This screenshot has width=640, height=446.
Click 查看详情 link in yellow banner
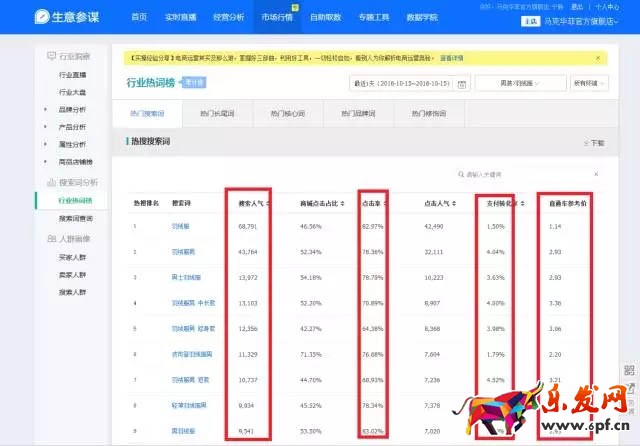coord(451,58)
